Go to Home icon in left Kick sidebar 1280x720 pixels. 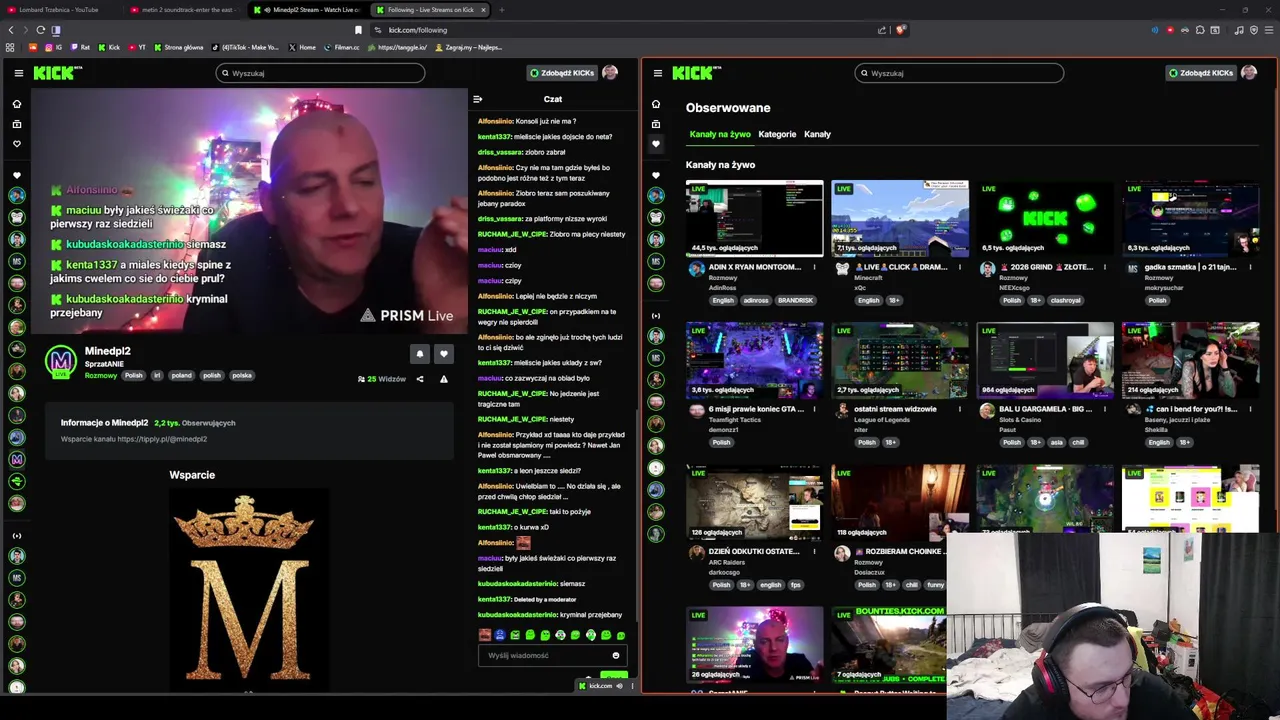(x=16, y=104)
